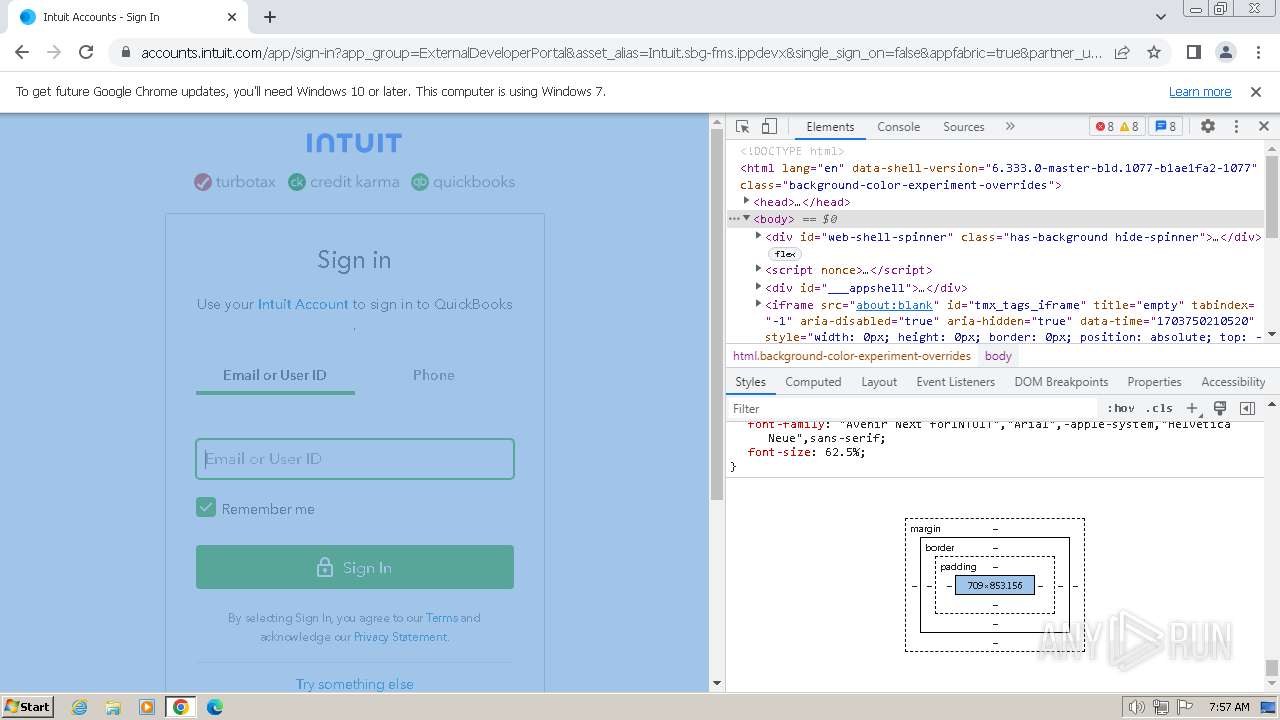1280x720 pixels.
Task: Click the blue issues counter badge
Action: [x=1165, y=127]
